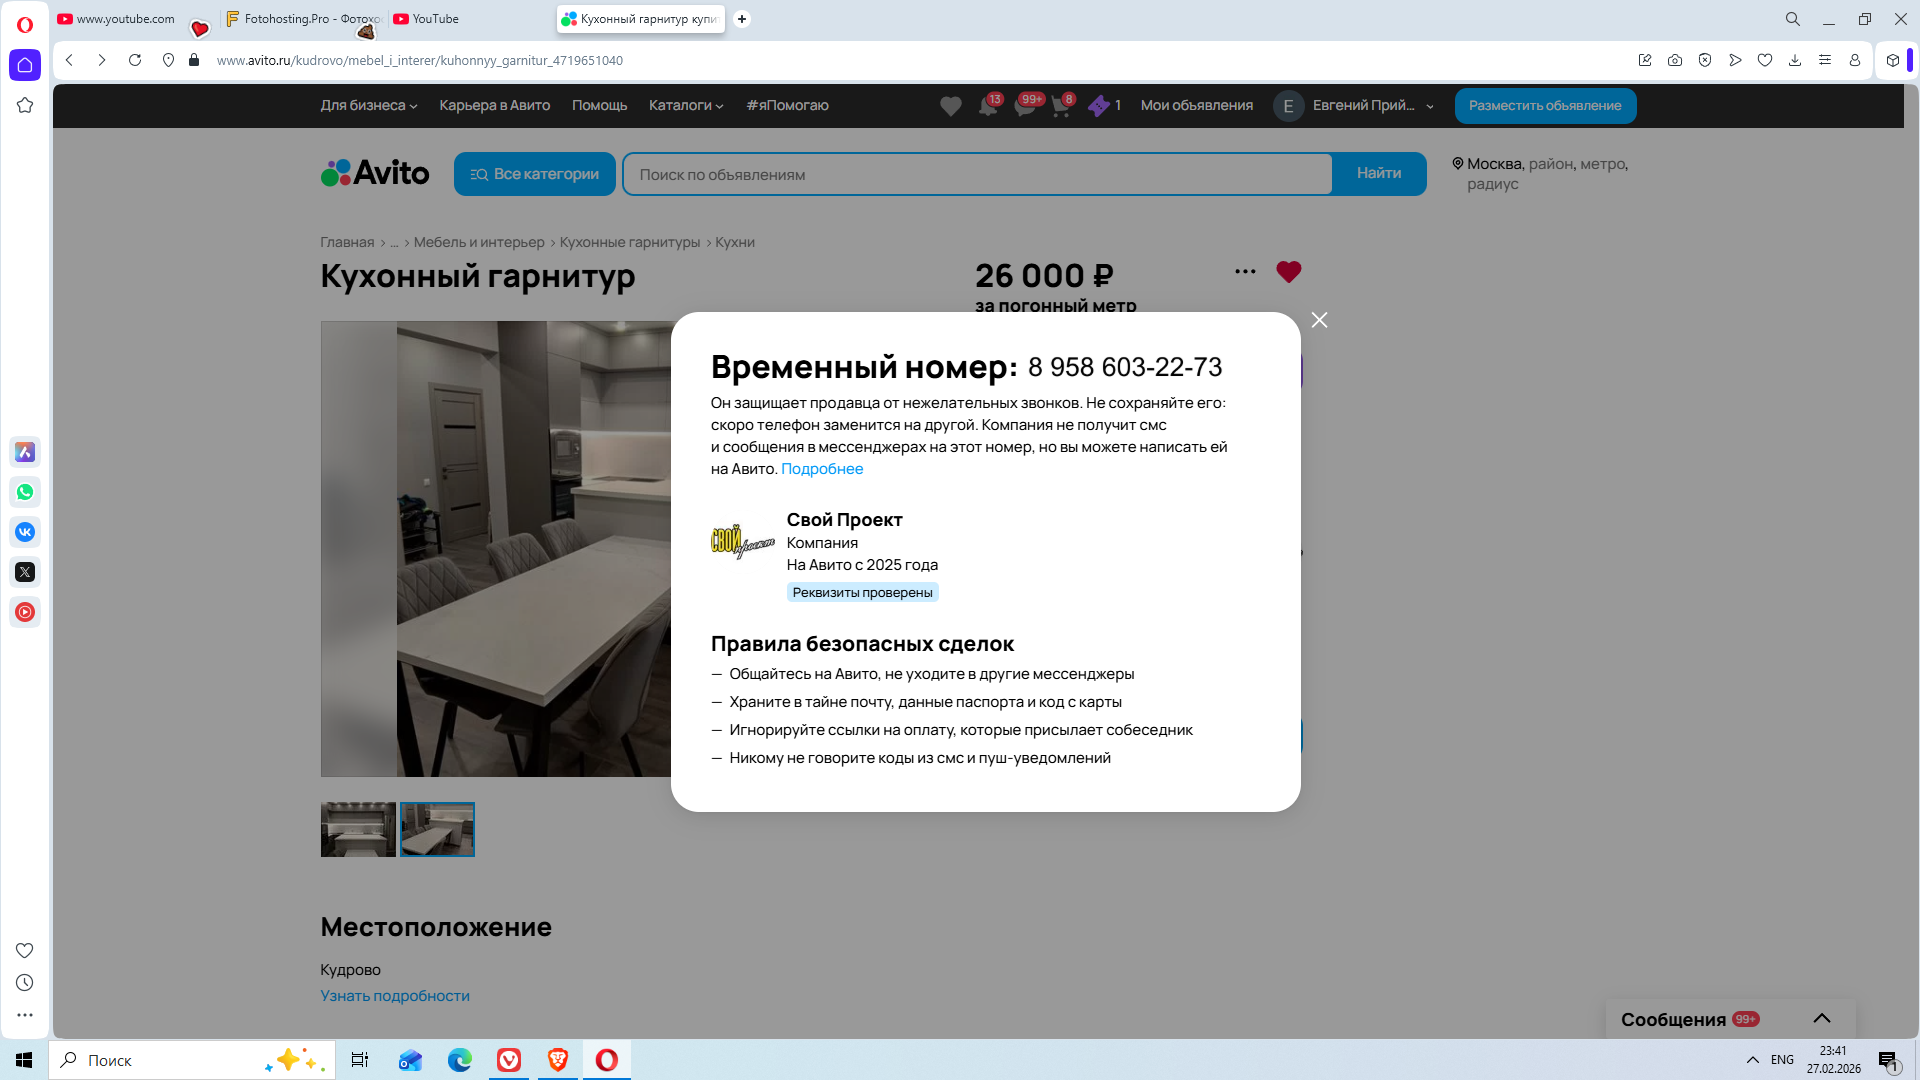
Task: Open Avito favorites heart in header
Action: 950,106
